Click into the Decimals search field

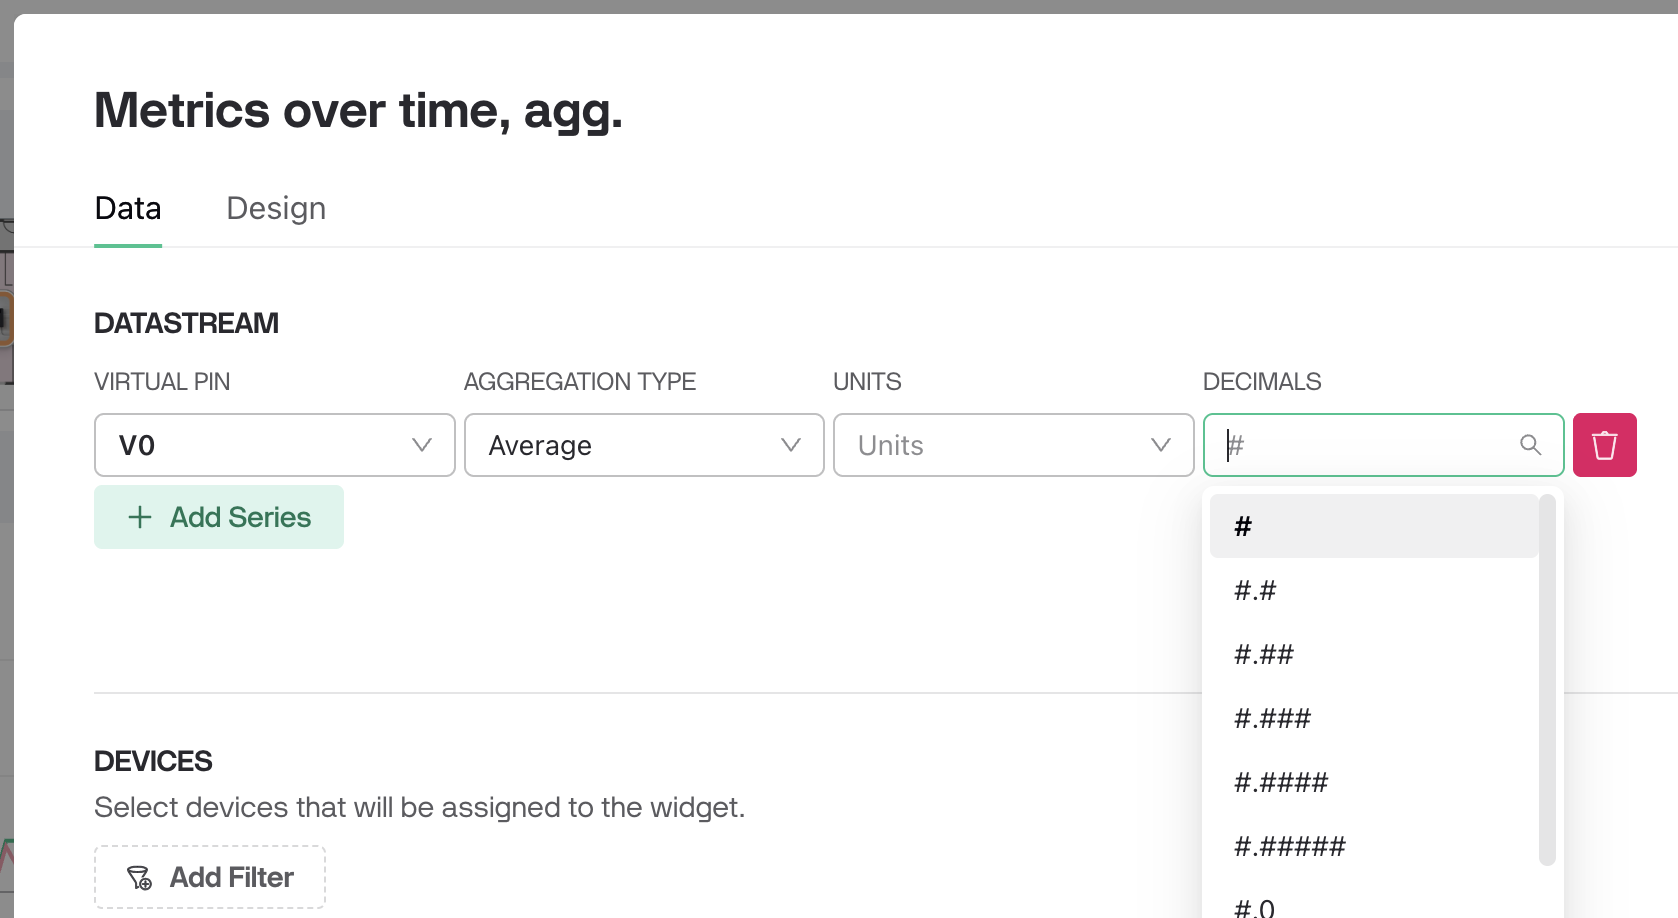pyautogui.click(x=1370, y=445)
